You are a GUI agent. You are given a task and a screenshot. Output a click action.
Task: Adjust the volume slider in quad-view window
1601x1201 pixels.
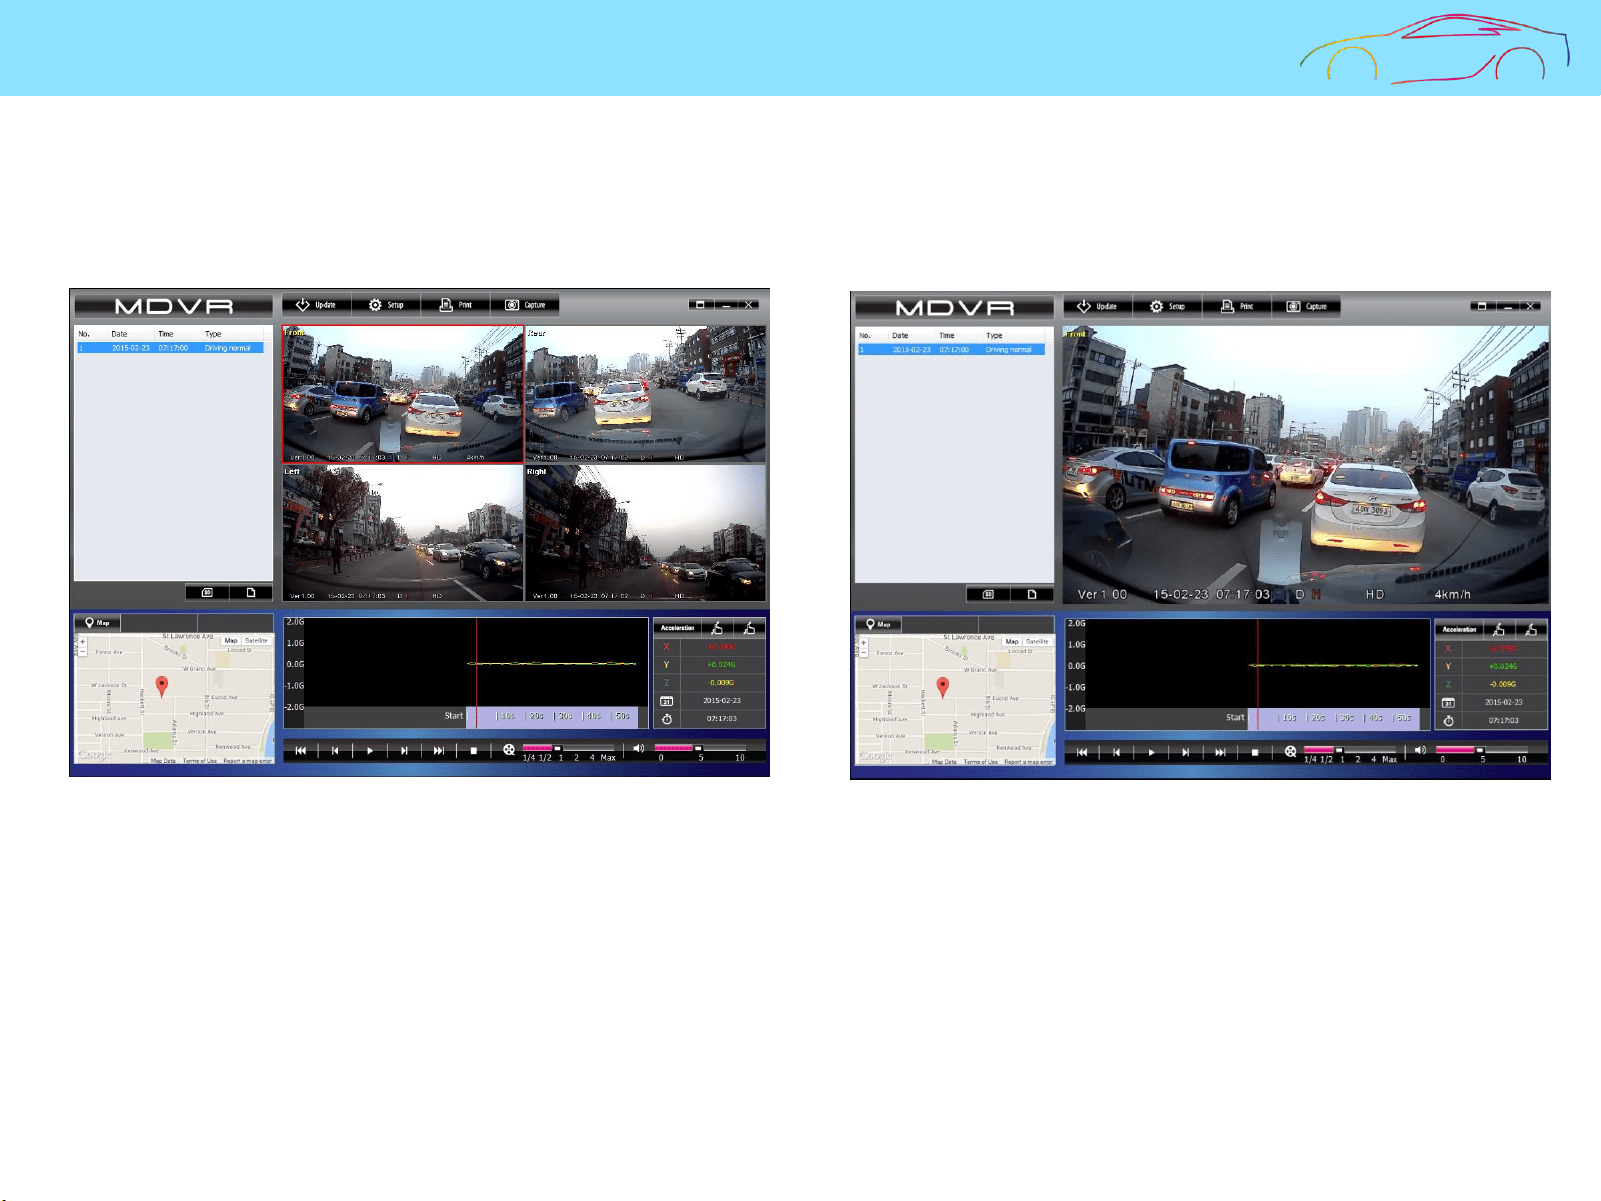(700, 748)
